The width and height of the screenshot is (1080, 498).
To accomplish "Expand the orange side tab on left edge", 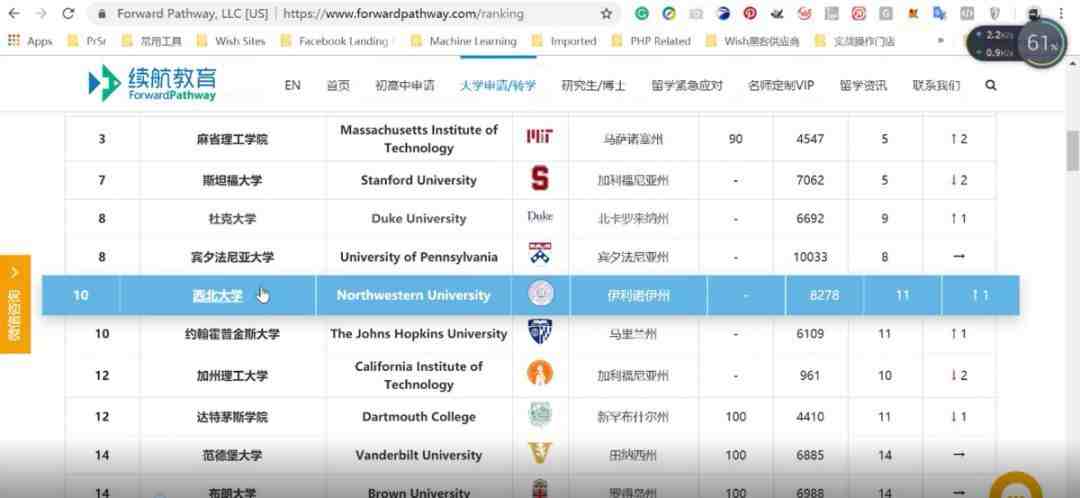I will [15, 304].
